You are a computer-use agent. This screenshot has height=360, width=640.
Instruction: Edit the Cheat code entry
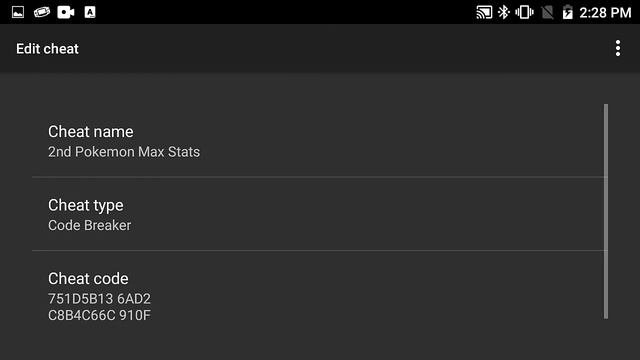tap(318, 296)
